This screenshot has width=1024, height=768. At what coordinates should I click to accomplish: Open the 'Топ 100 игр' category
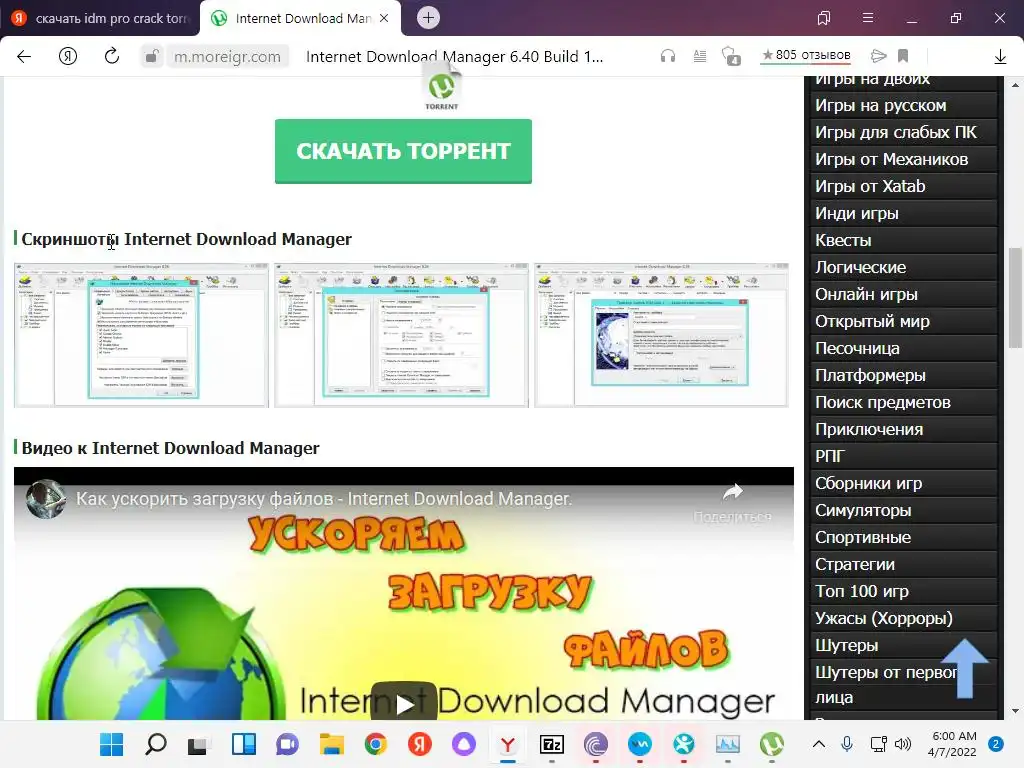click(903, 591)
